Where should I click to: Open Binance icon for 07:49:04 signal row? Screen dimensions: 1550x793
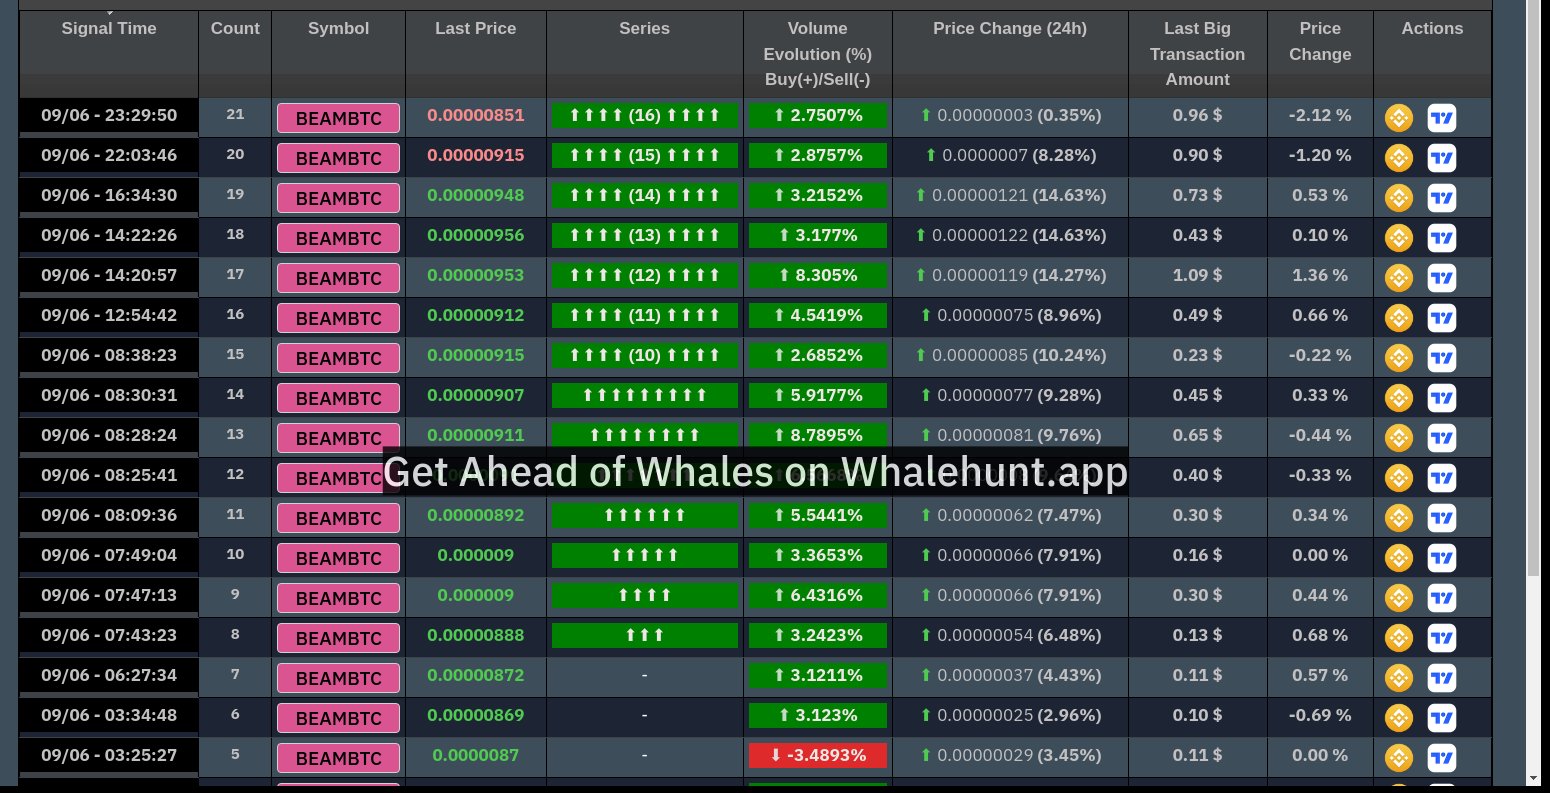[1398, 558]
